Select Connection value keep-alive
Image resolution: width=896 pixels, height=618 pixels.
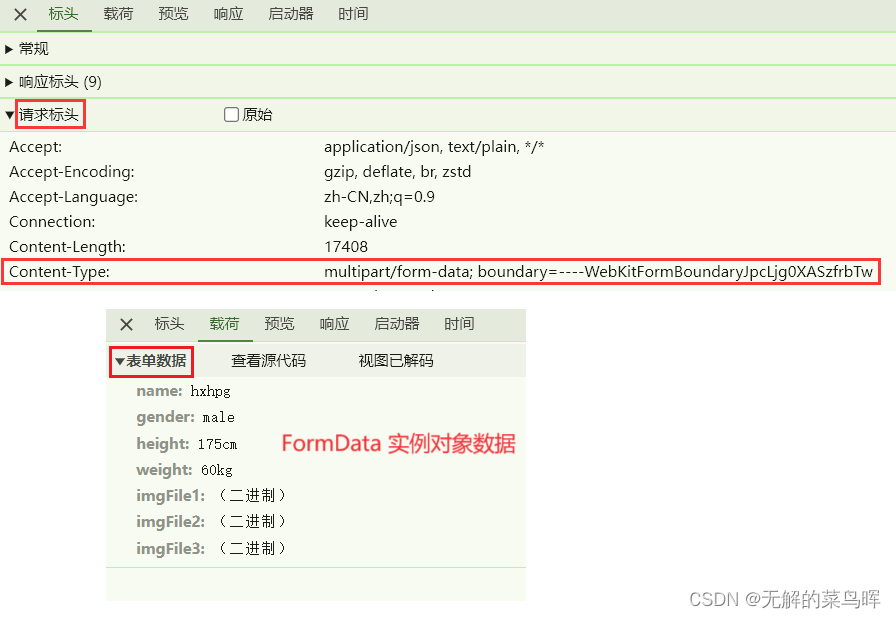[x=361, y=222]
